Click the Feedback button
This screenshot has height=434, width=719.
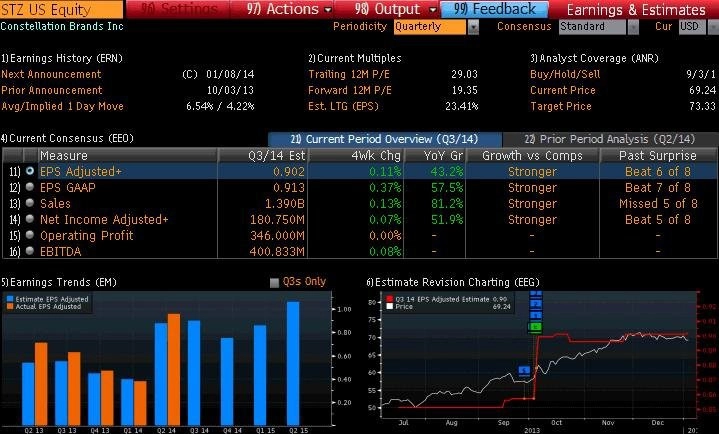tap(494, 9)
